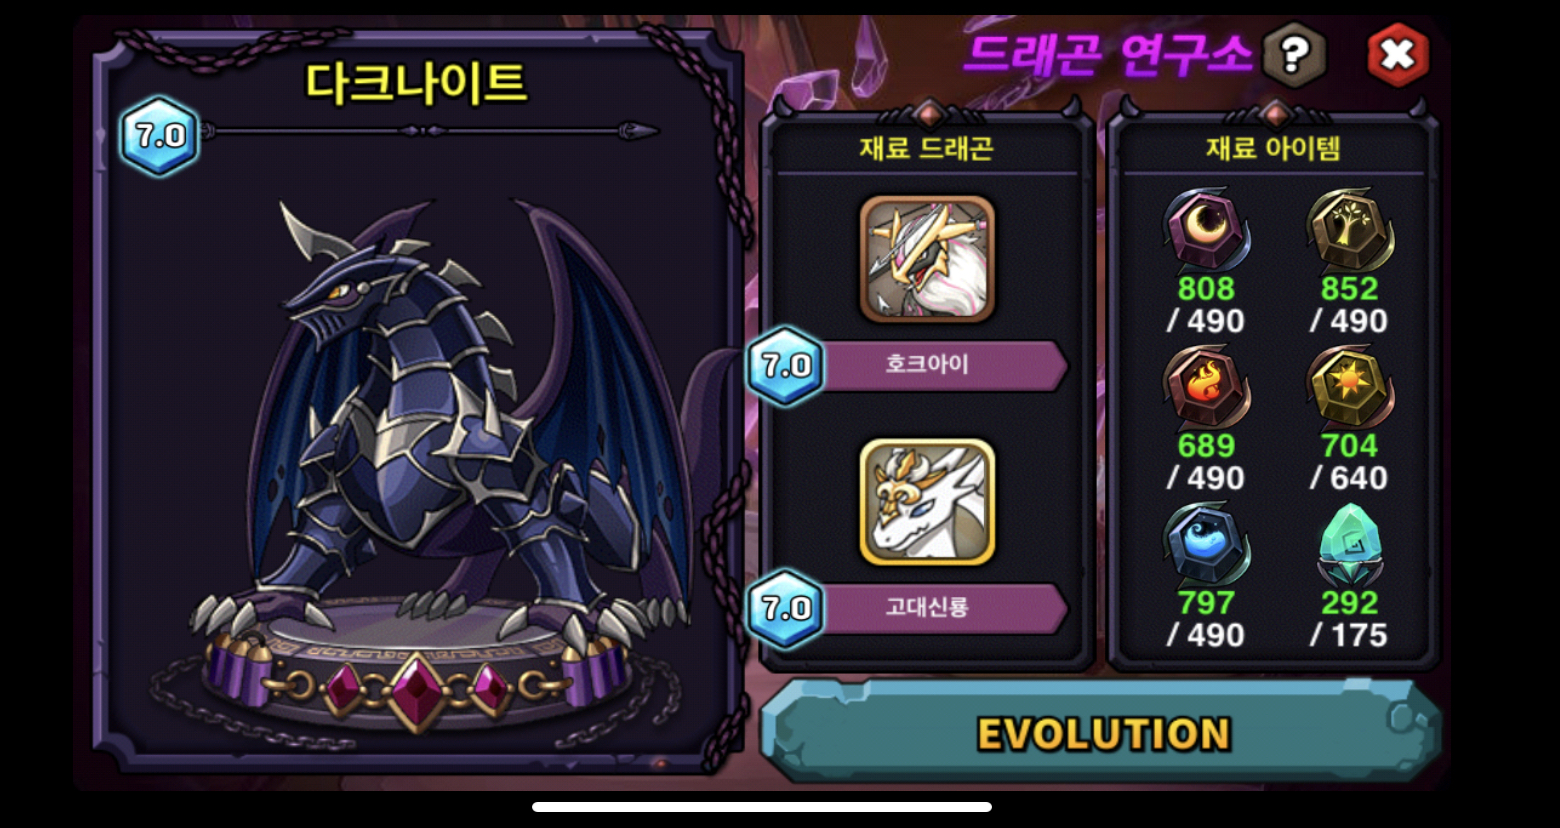This screenshot has width=1560, height=828.
Task: Tap the 7.0 hexagon beside 다크나이트 title
Action: coord(160,136)
